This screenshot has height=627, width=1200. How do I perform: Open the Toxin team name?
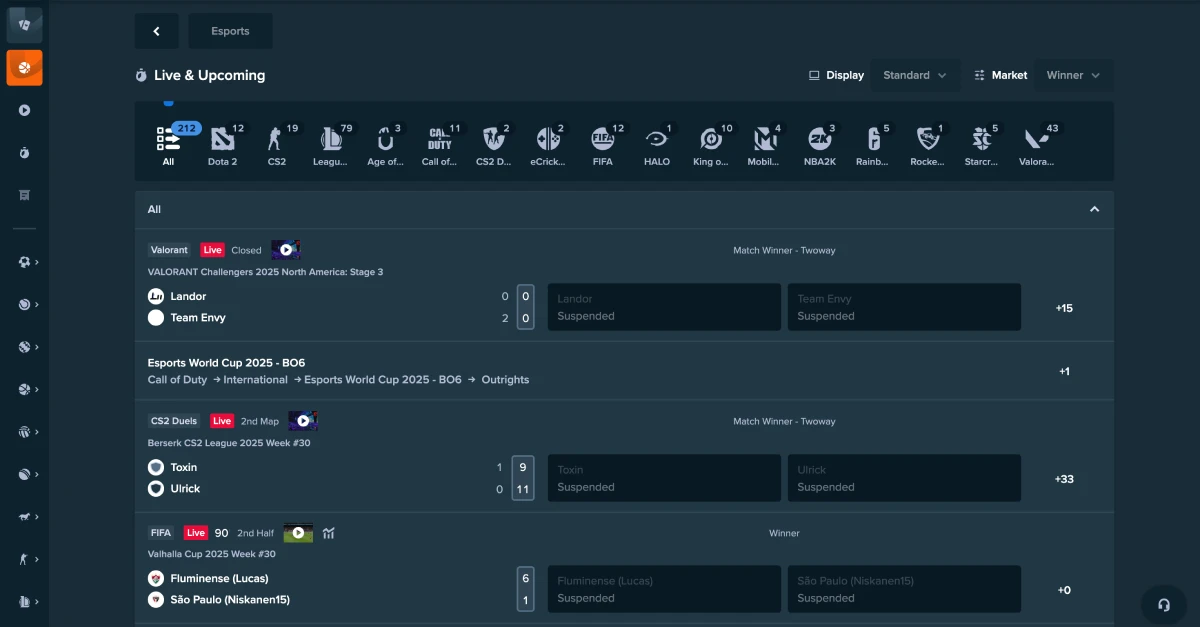[x=184, y=467]
